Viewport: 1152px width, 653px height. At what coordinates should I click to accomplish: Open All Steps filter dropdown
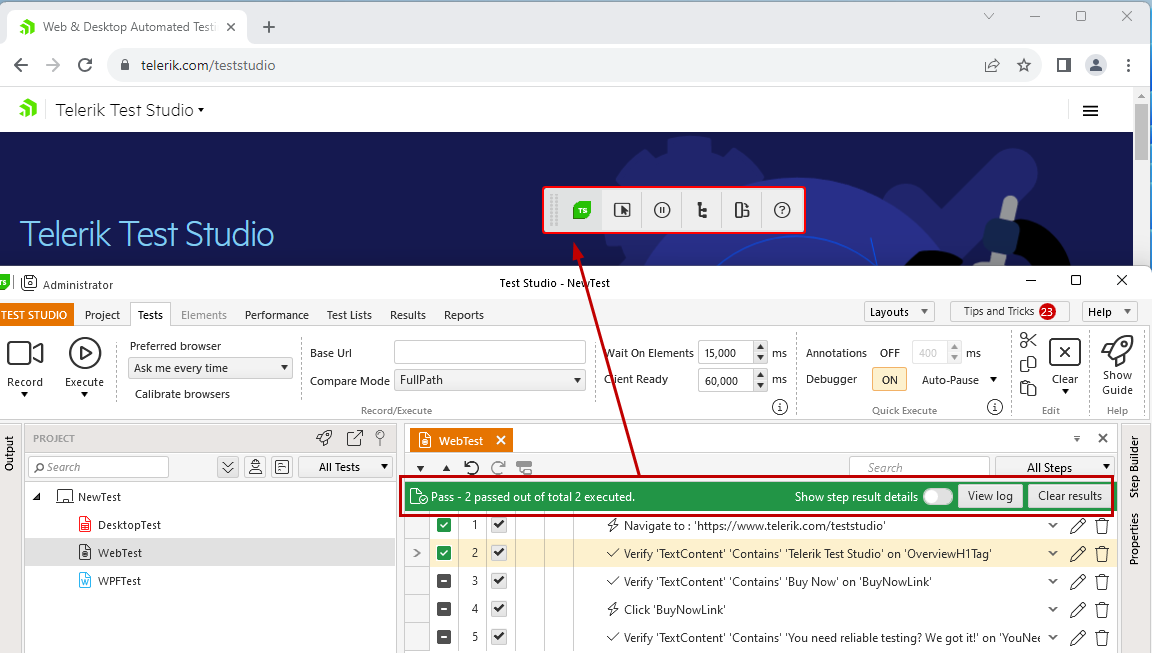(1054, 468)
